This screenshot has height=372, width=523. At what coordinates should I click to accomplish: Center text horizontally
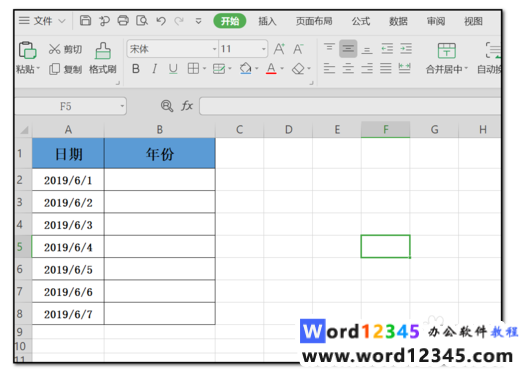348,68
